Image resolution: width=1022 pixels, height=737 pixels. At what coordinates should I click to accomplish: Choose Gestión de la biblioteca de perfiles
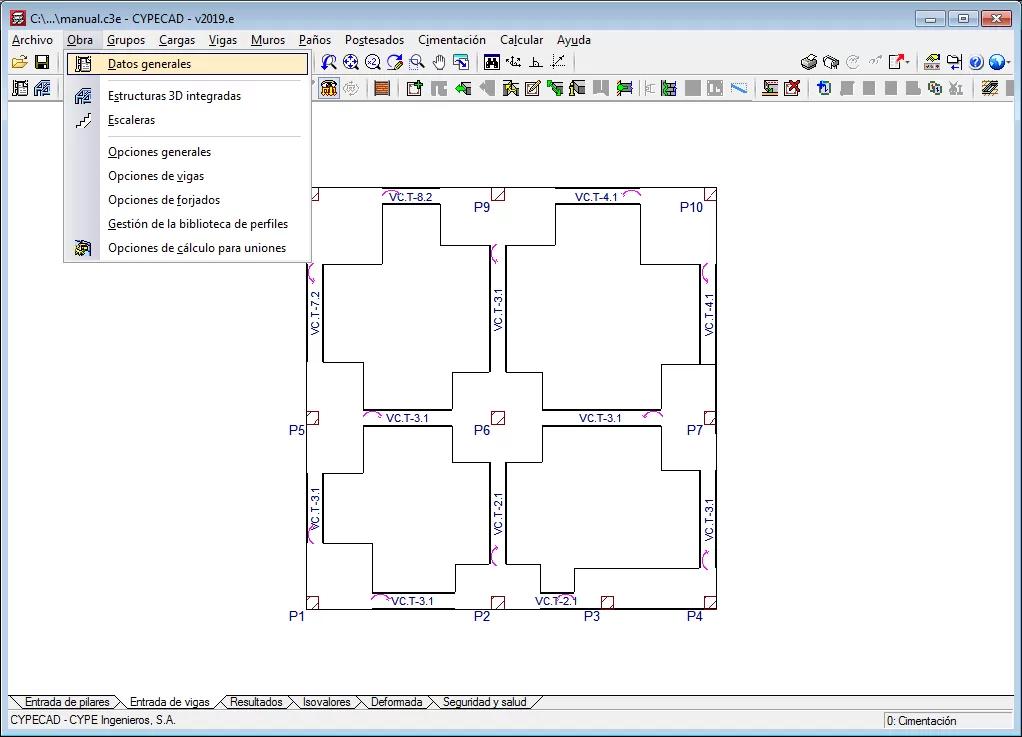click(196, 224)
